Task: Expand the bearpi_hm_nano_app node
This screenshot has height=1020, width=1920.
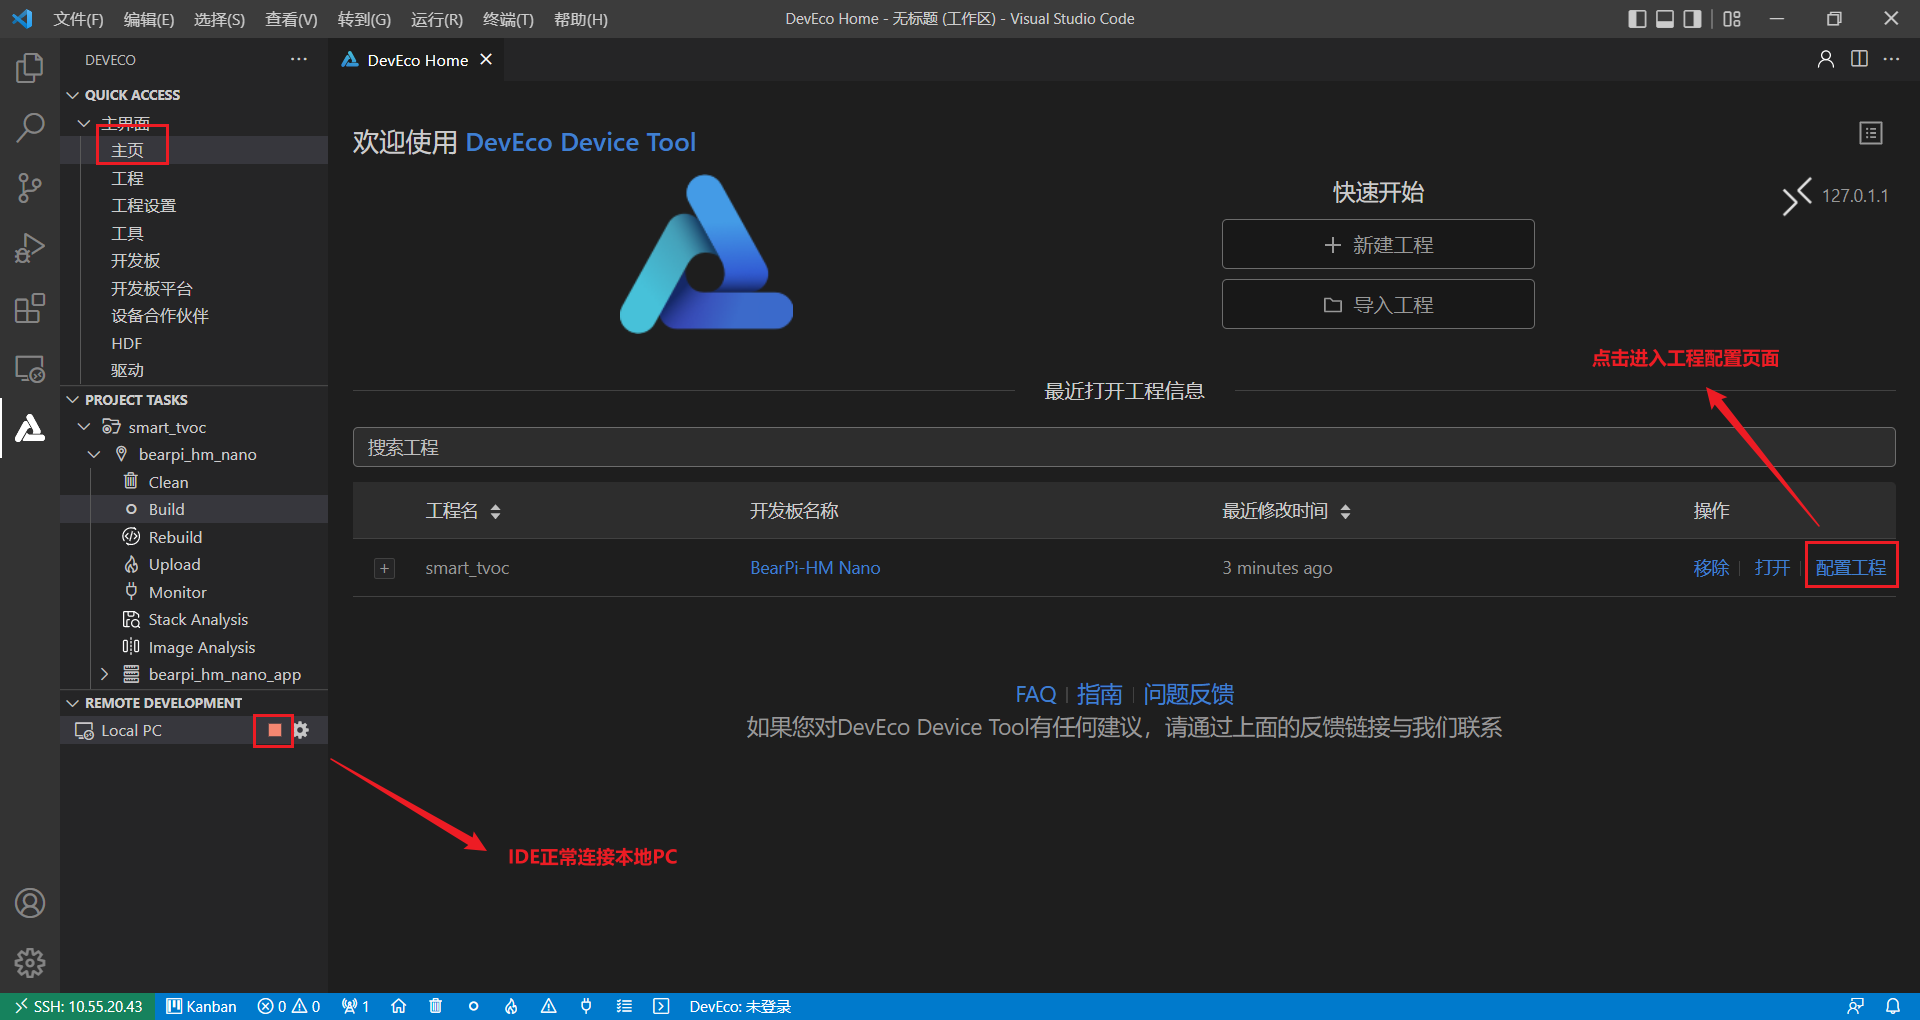Action: 104,675
